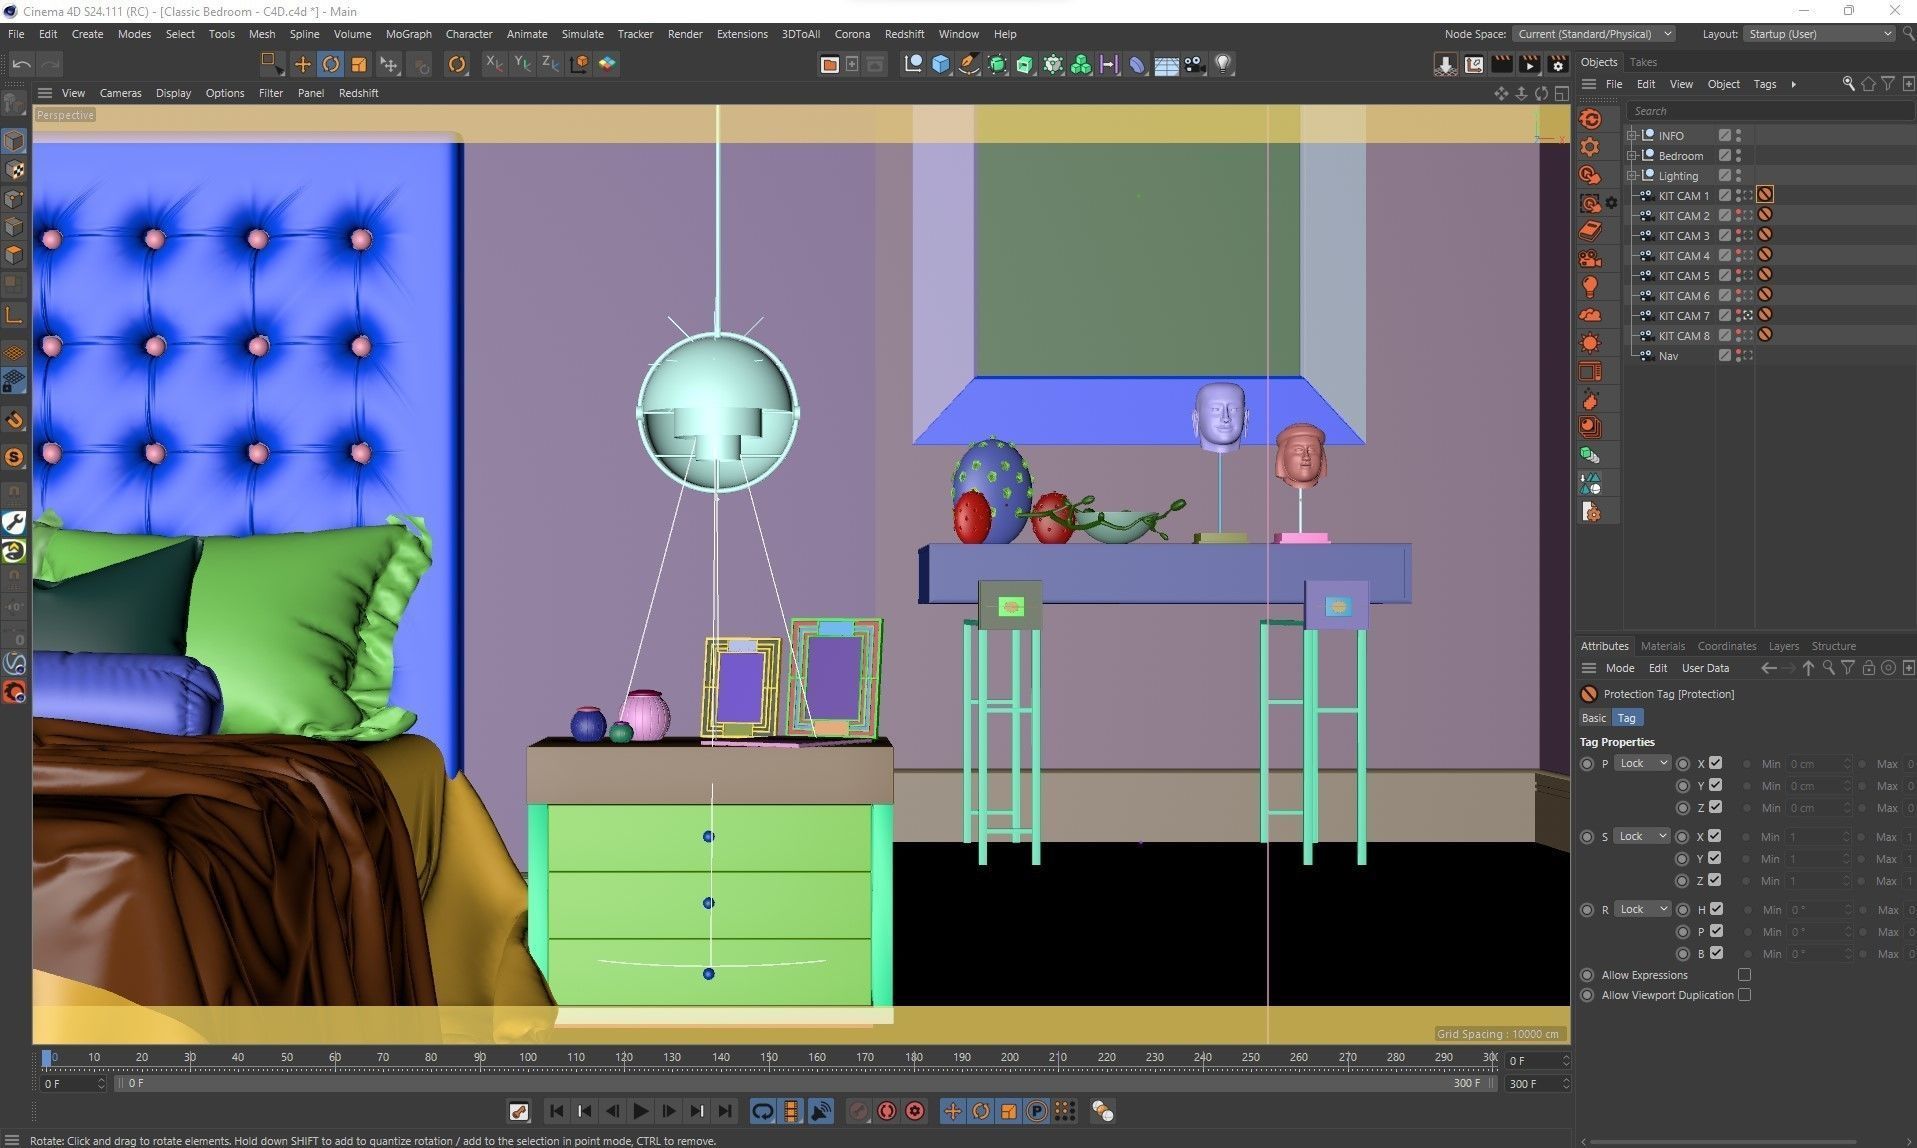Click the record active objects button

coord(859,1111)
